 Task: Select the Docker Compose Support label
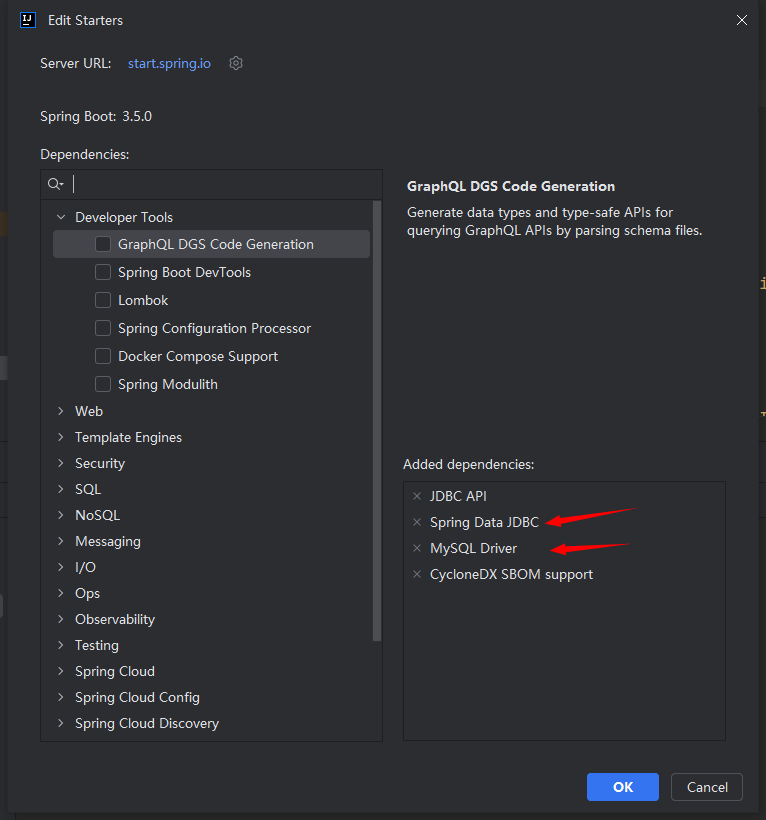tap(198, 356)
